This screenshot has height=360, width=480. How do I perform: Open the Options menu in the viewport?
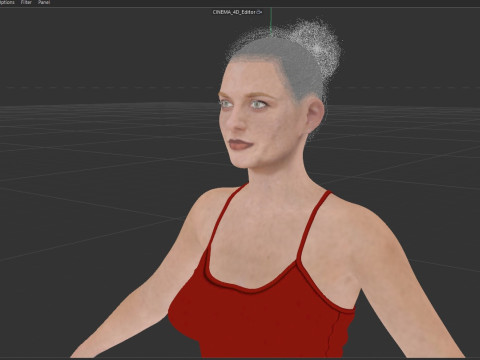(x=7, y=2)
